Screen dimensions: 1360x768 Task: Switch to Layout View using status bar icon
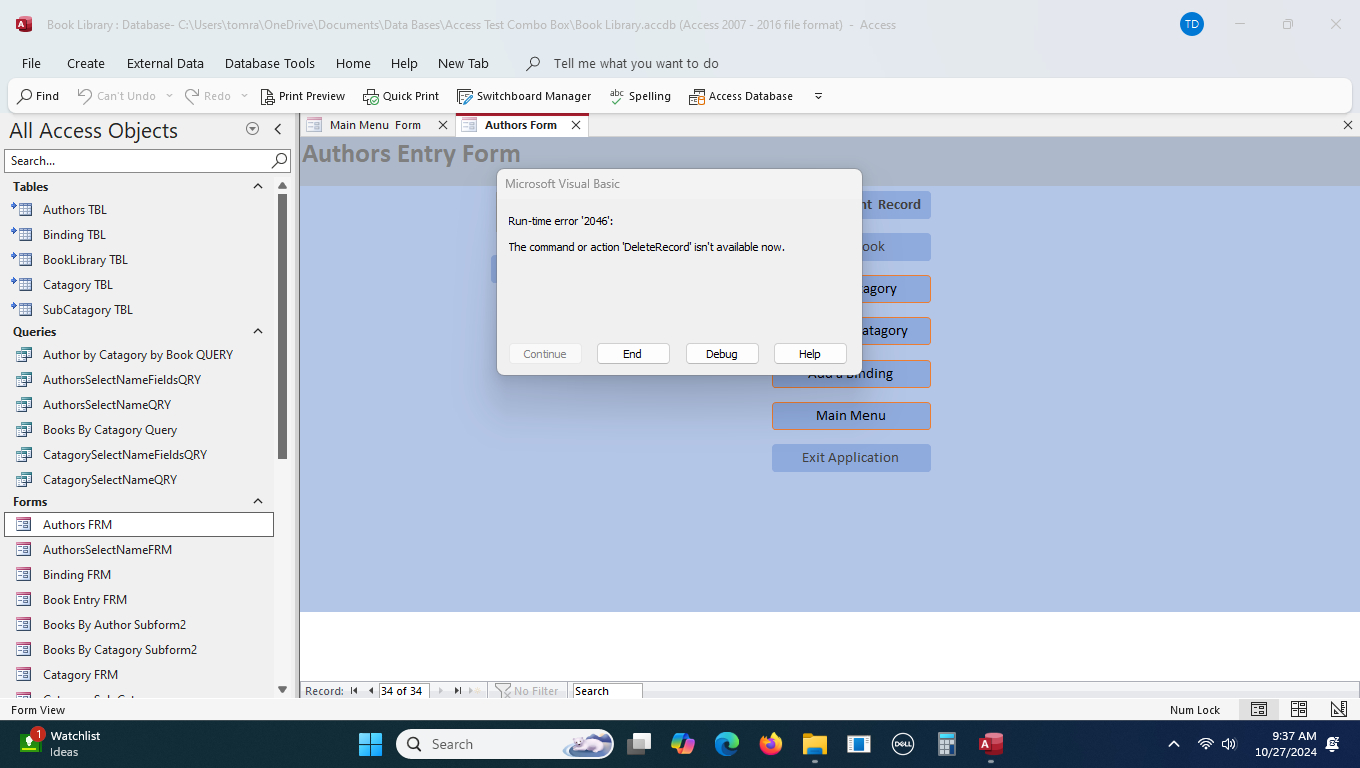pos(1299,709)
